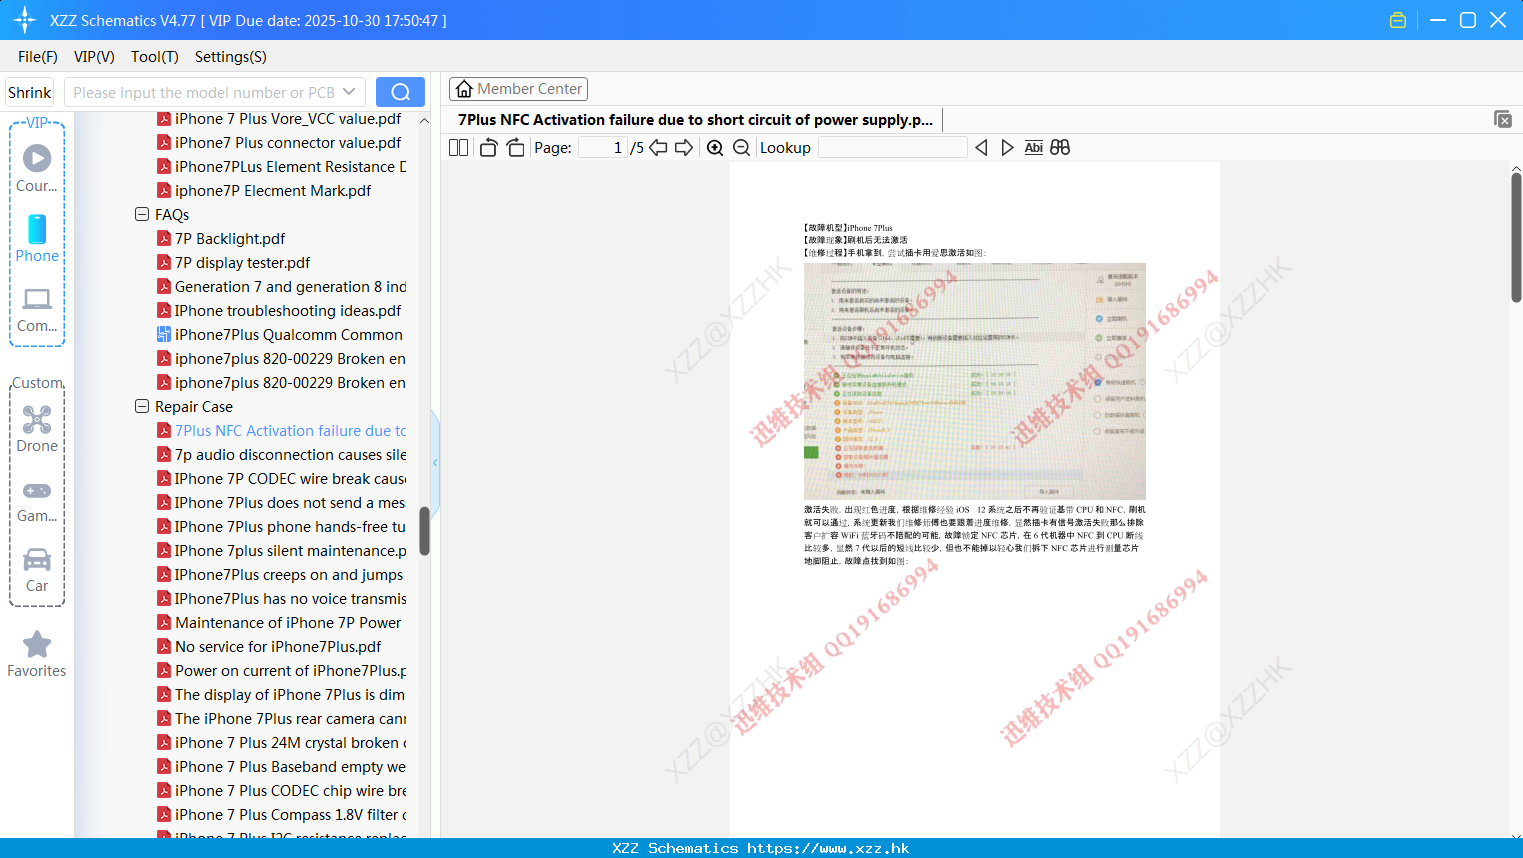Open the model number dropdown arrow
The height and width of the screenshot is (858, 1523).
coord(349,92)
